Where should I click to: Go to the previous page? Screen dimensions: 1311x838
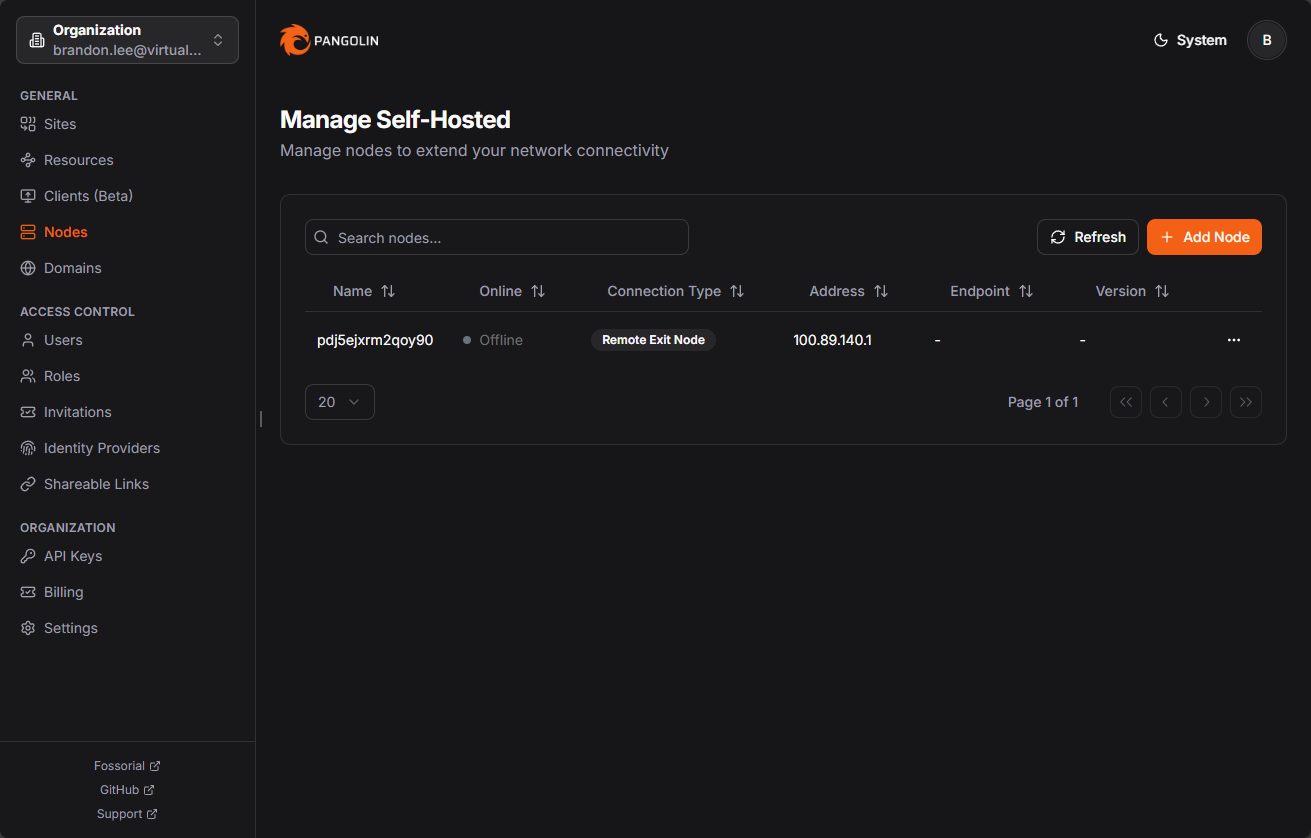tap(1166, 402)
